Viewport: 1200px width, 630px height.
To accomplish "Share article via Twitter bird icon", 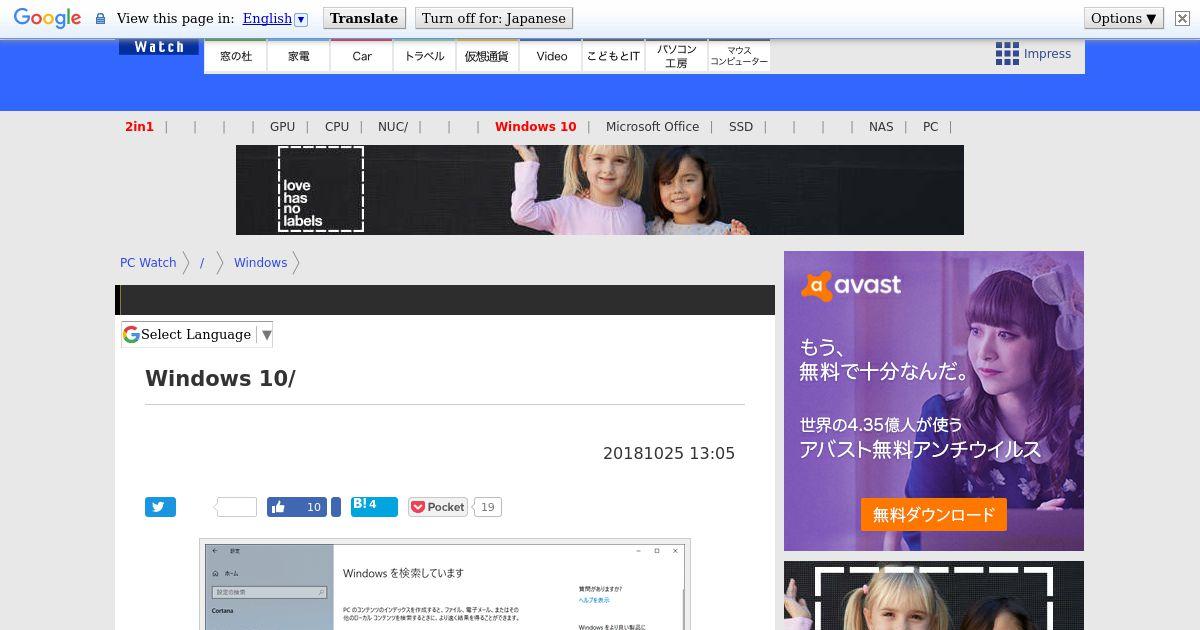I will pos(160,507).
